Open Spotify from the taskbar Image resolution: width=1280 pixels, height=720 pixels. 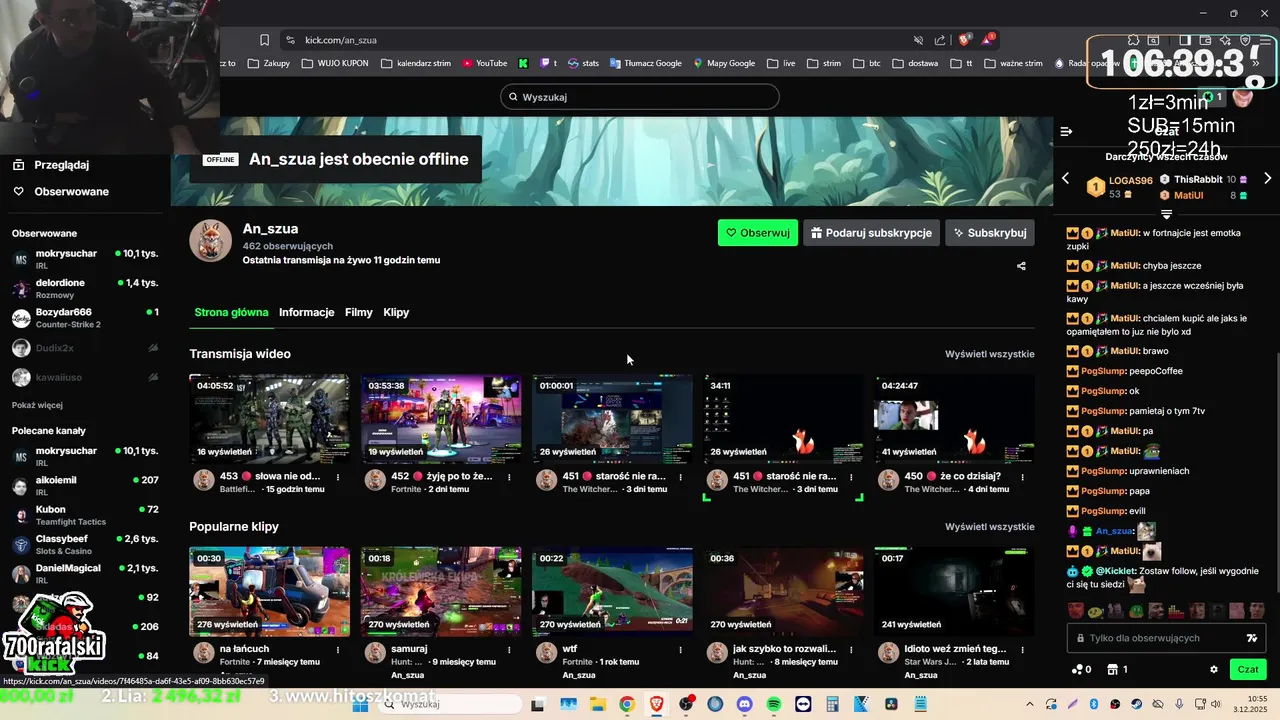pos(773,704)
